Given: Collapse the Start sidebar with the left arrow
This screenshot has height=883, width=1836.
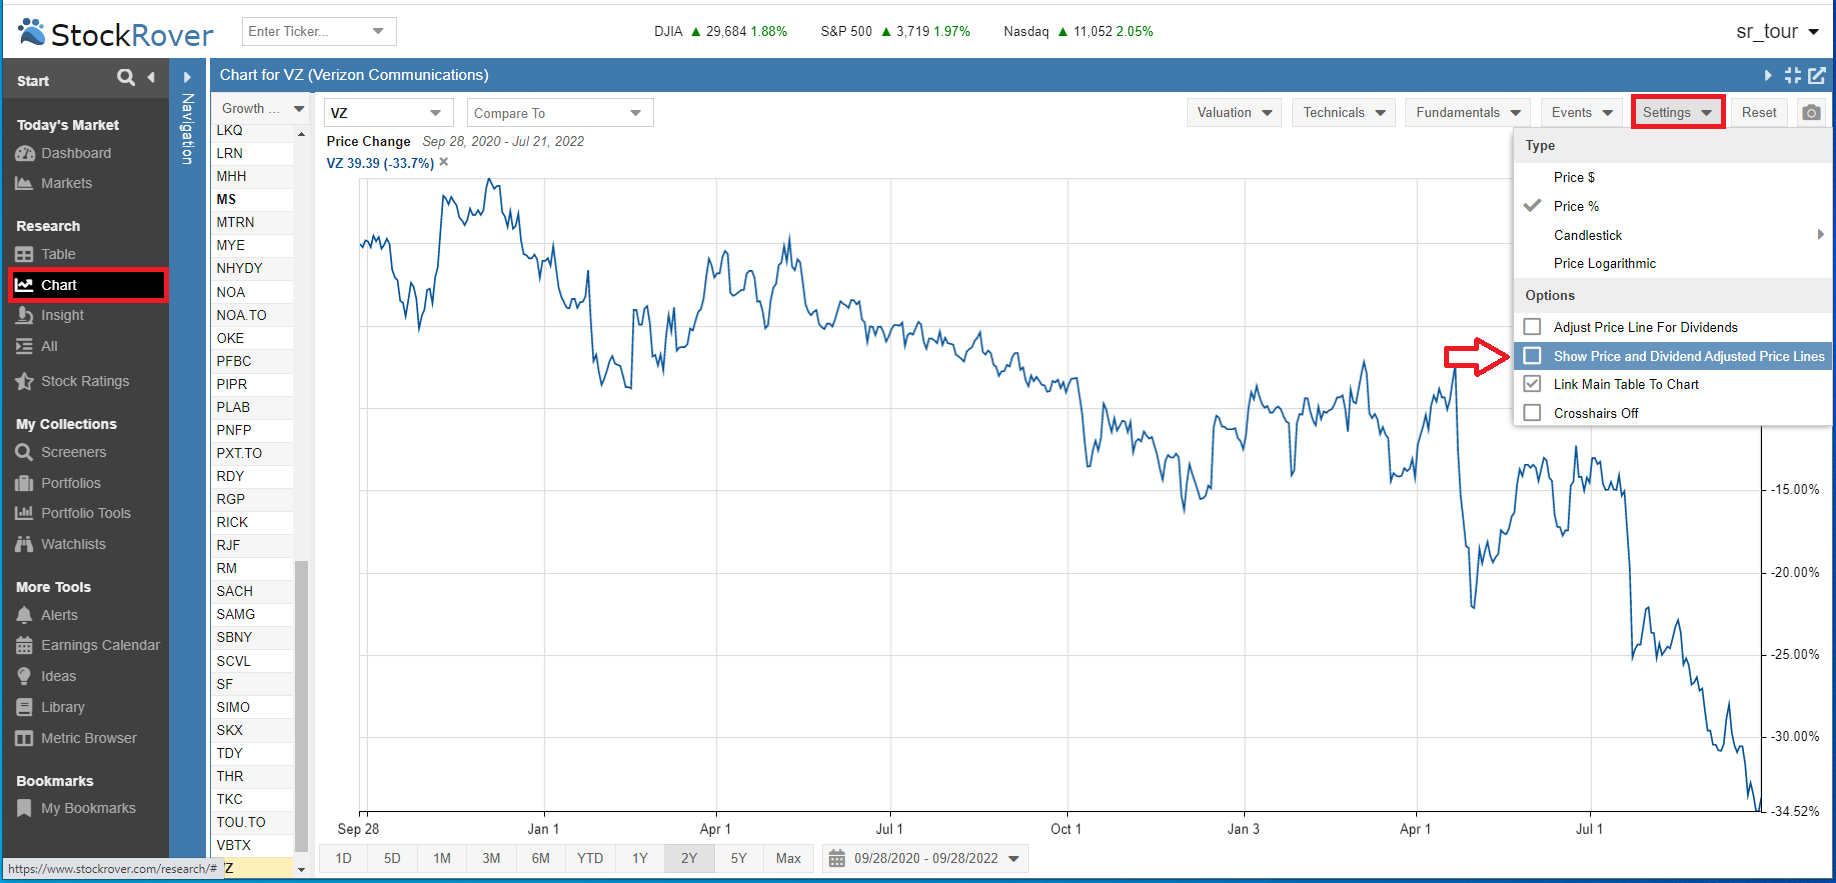Looking at the screenshot, I should (151, 78).
